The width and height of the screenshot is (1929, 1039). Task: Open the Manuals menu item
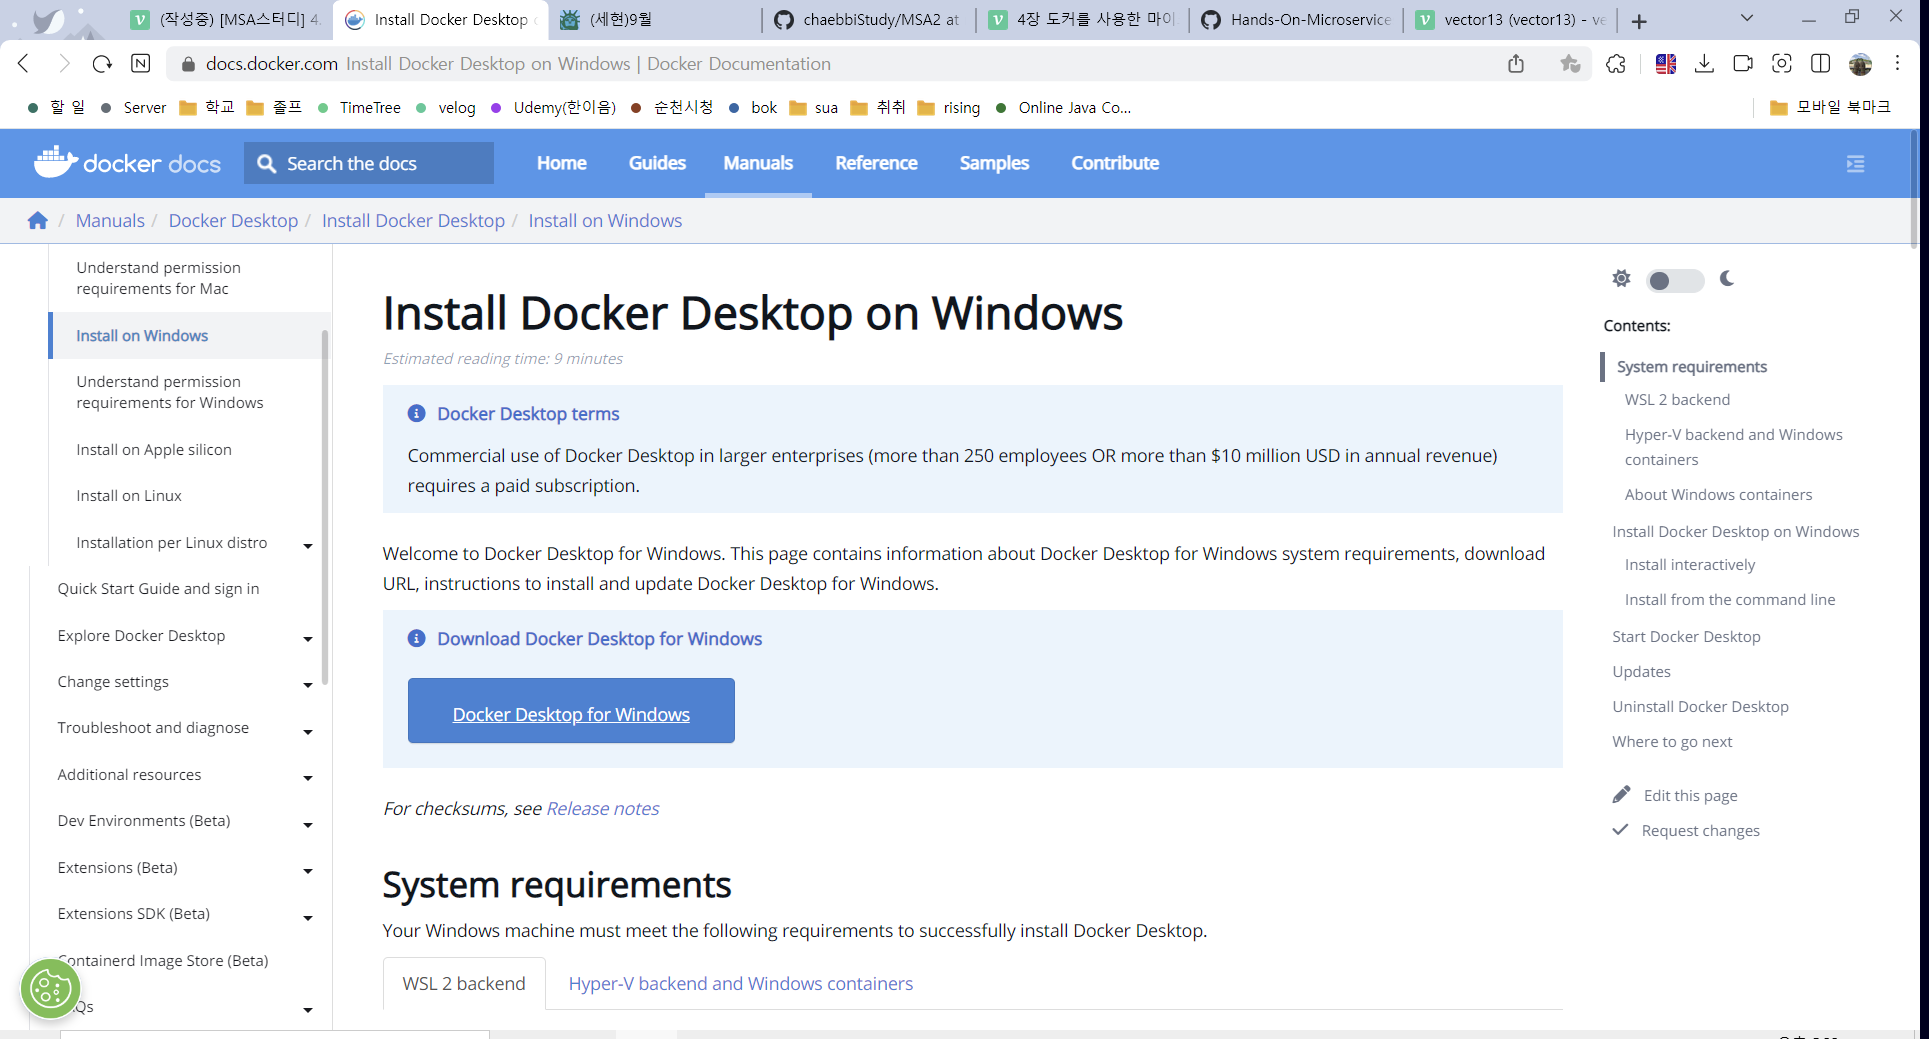pyautogui.click(x=758, y=163)
